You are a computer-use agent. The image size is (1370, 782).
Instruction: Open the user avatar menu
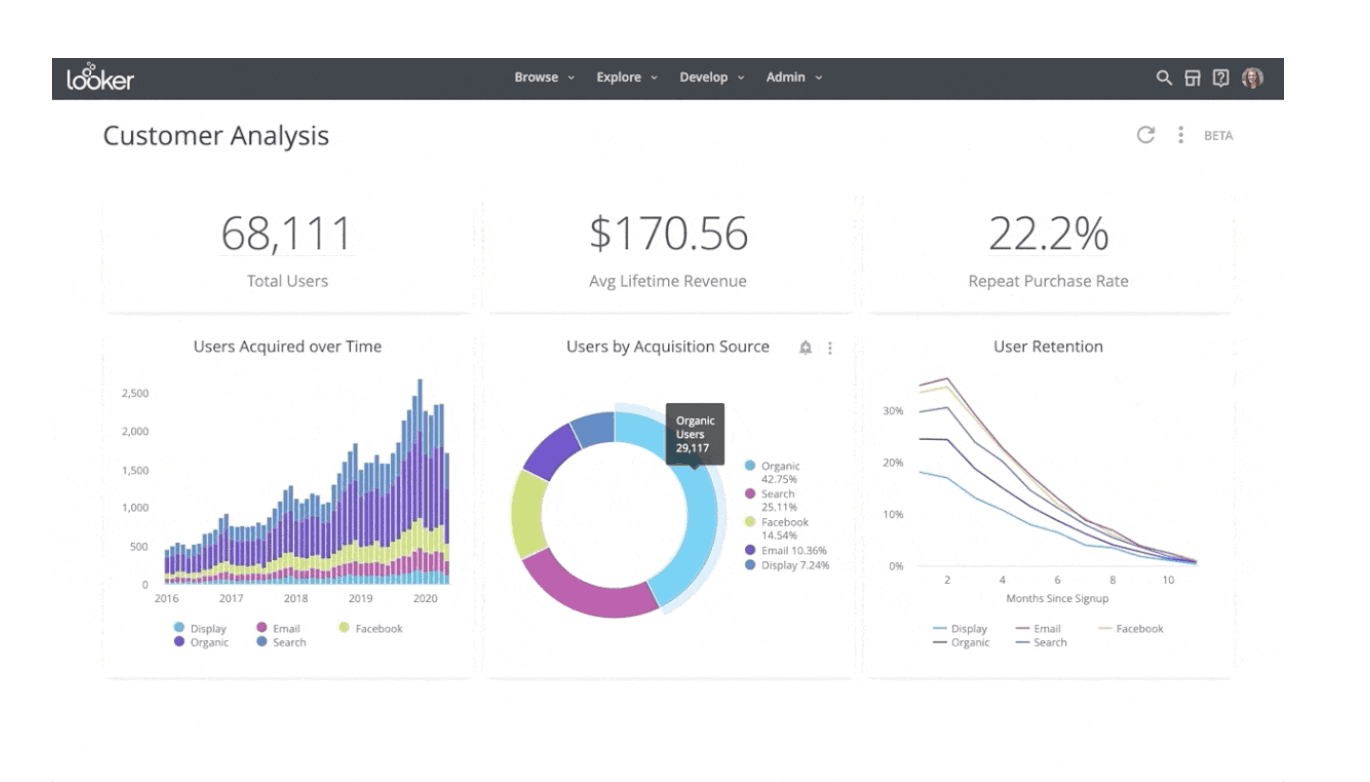1251,76
